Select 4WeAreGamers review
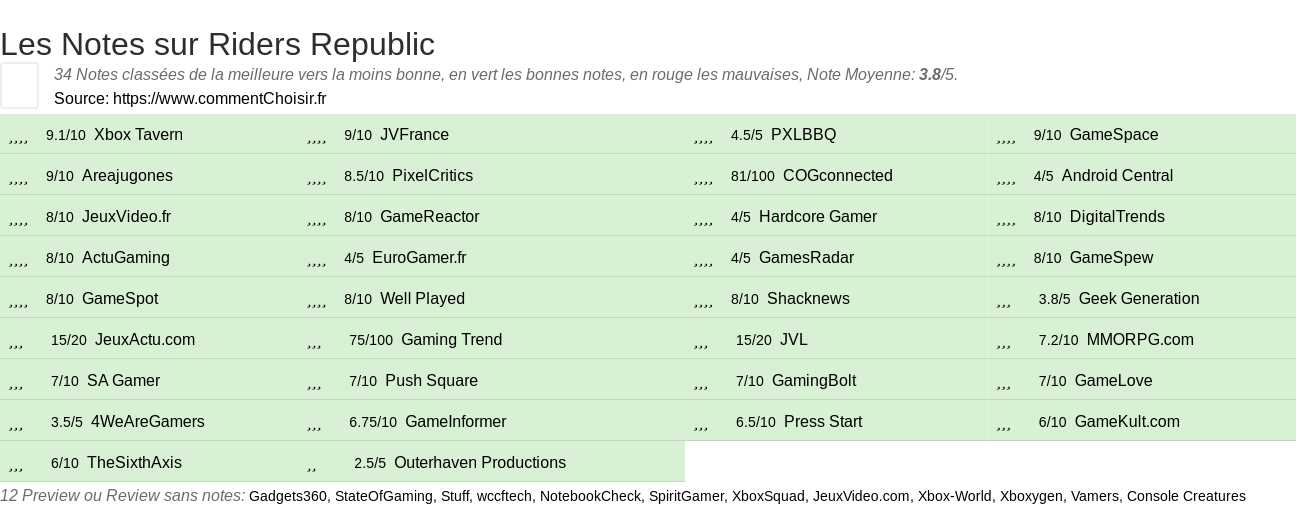Viewport: 1296px width, 507px height. (x=147, y=422)
